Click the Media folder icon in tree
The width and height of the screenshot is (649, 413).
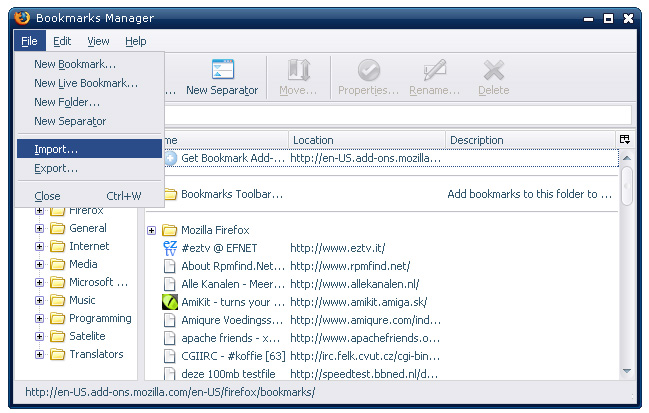click(58, 264)
